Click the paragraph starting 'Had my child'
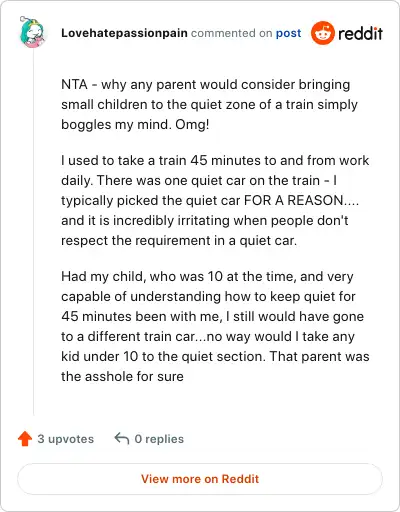Viewport: 400px width, 512px height. tap(215, 326)
